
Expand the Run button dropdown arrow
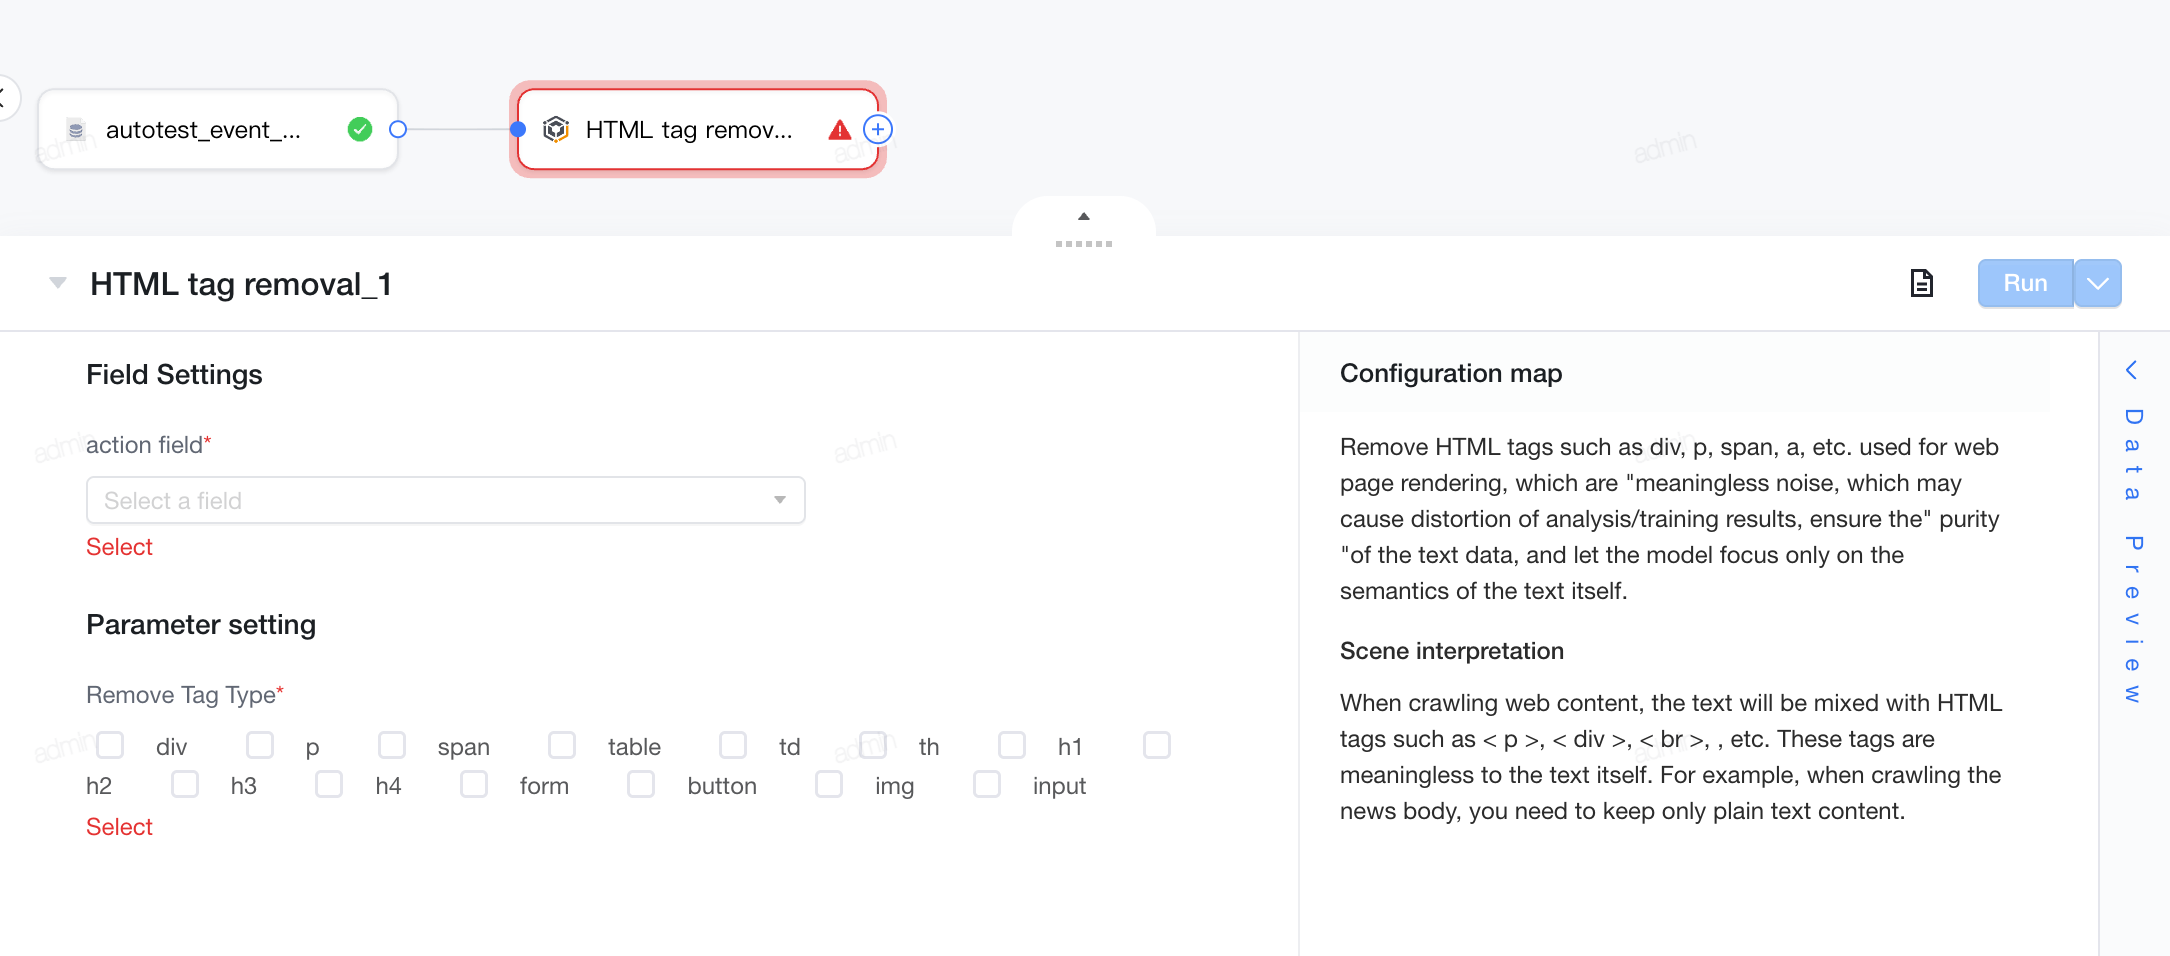(2098, 283)
